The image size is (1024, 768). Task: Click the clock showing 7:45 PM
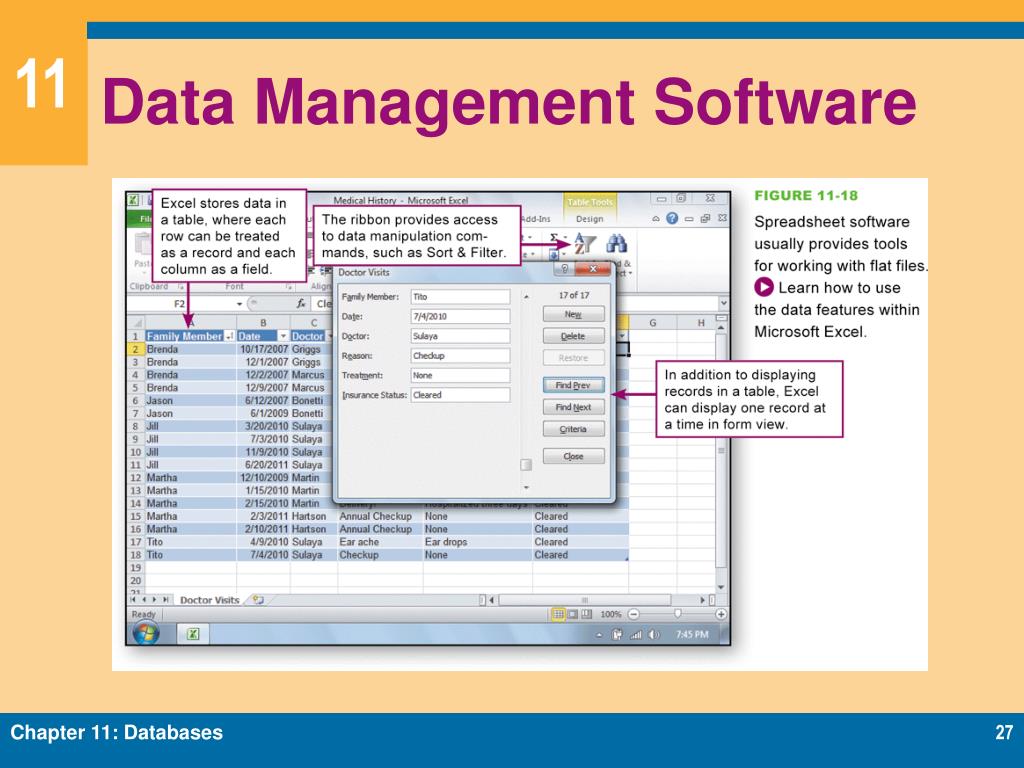[x=692, y=634]
